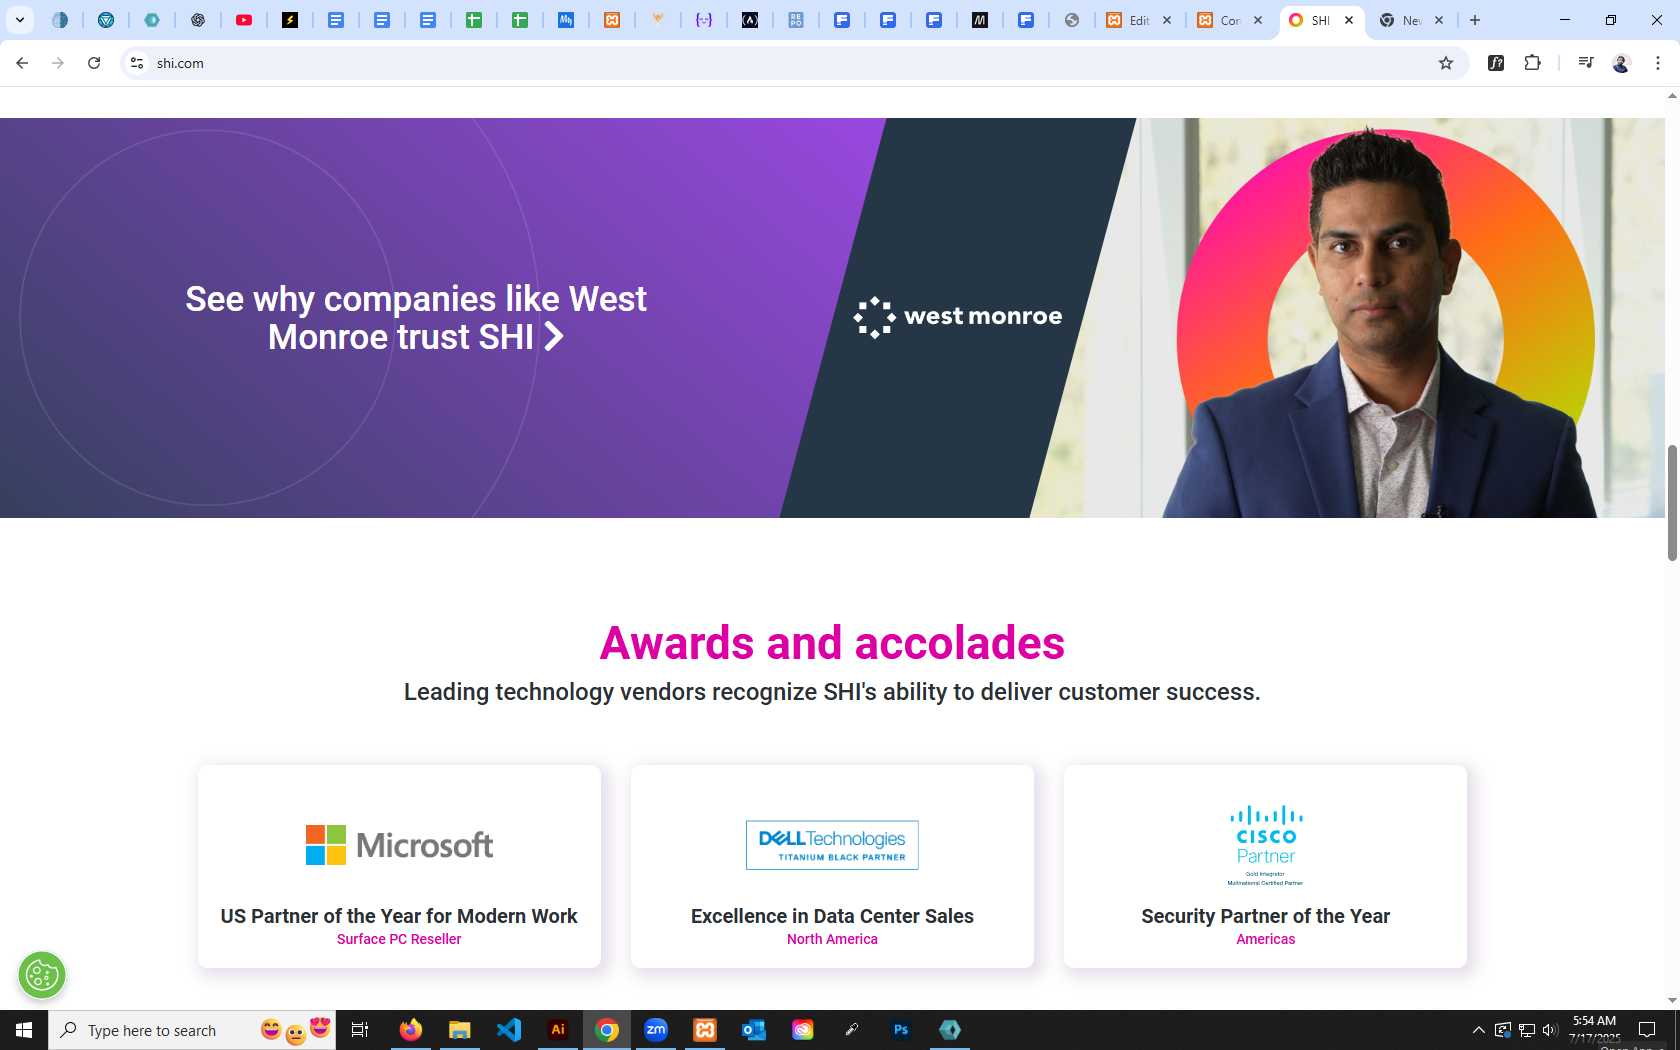Click the taskbar search box
The image size is (1680, 1050).
click(x=192, y=1030)
